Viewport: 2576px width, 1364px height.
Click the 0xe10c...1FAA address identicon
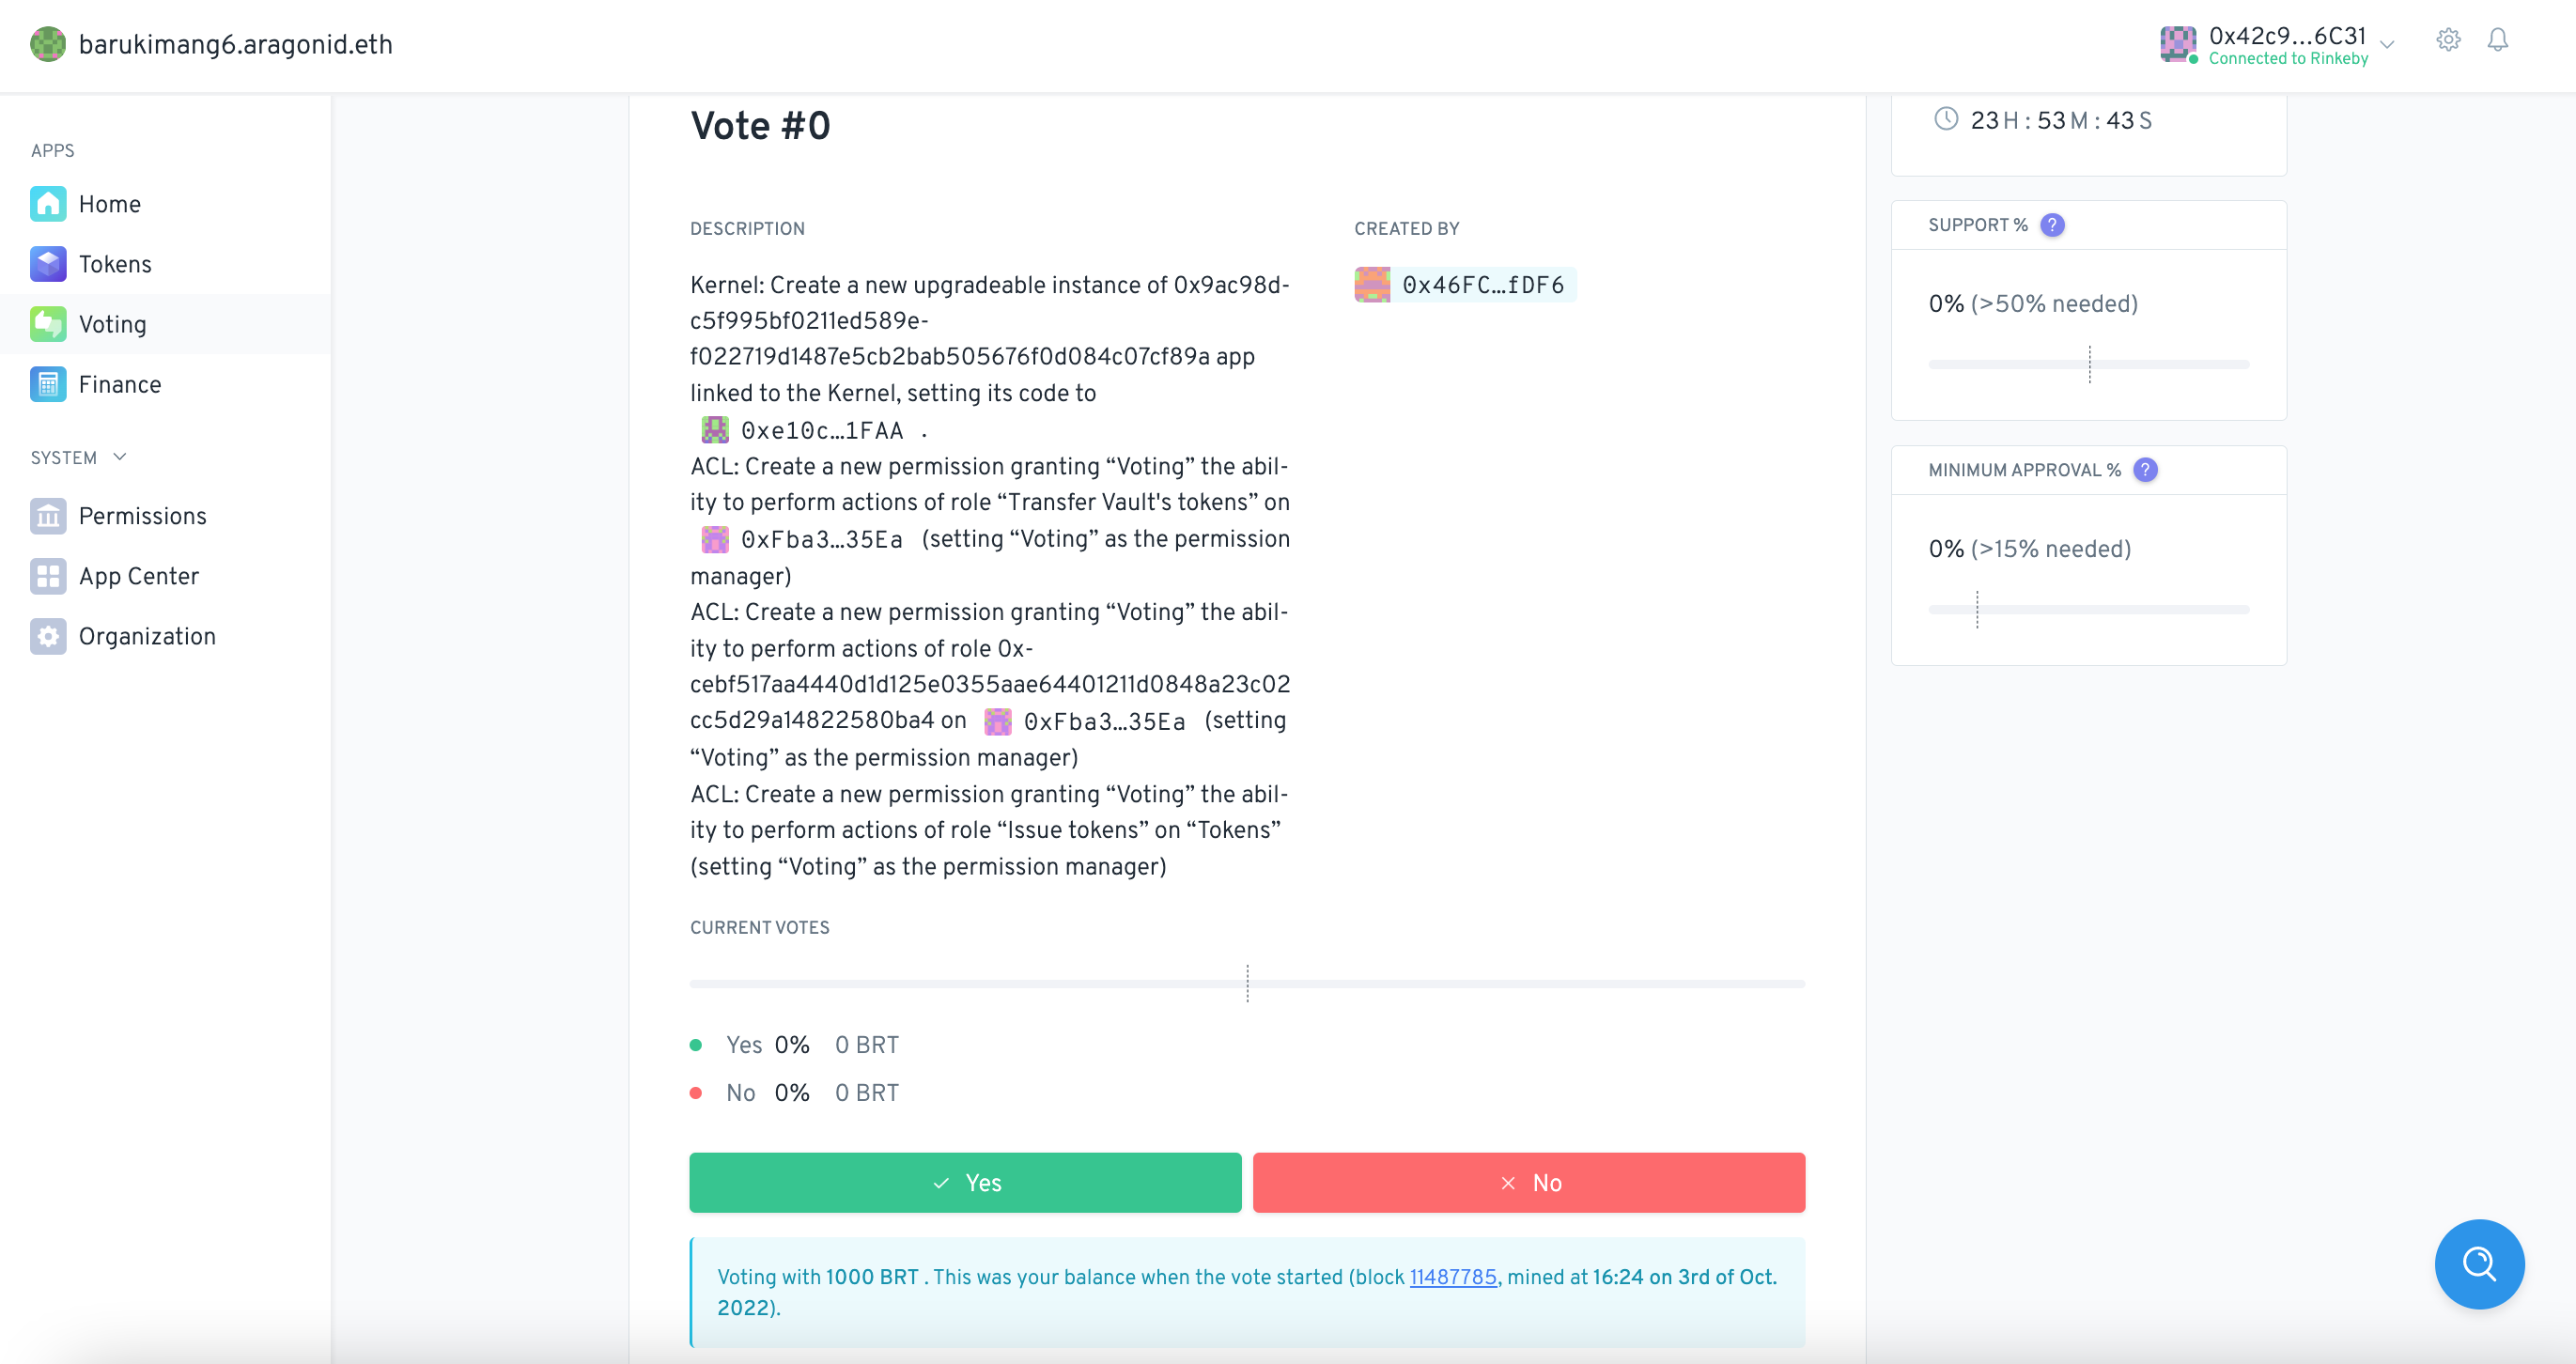click(x=715, y=430)
